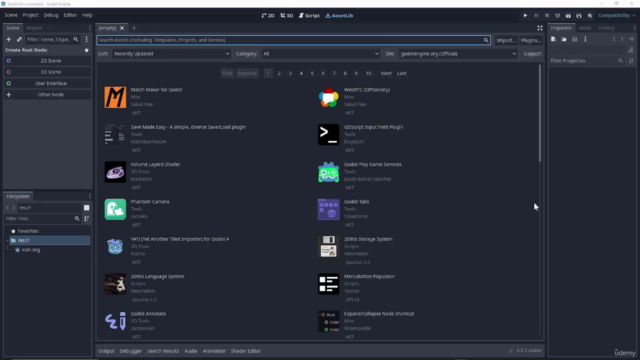Open GDScript Input Field Plugin icon
Image resolution: width=640 pixels, height=360 pixels.
(x=329, y=135)
